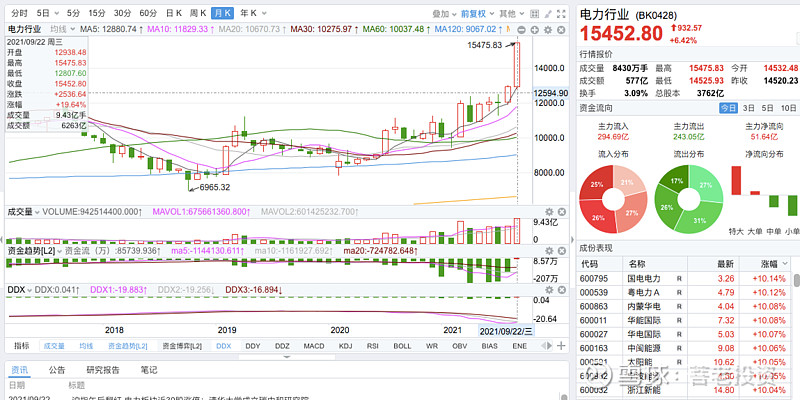Switch to the 日K chart tab
This screenshot has height=400, width=800.
pyautogui.click(x=173, y=13)
